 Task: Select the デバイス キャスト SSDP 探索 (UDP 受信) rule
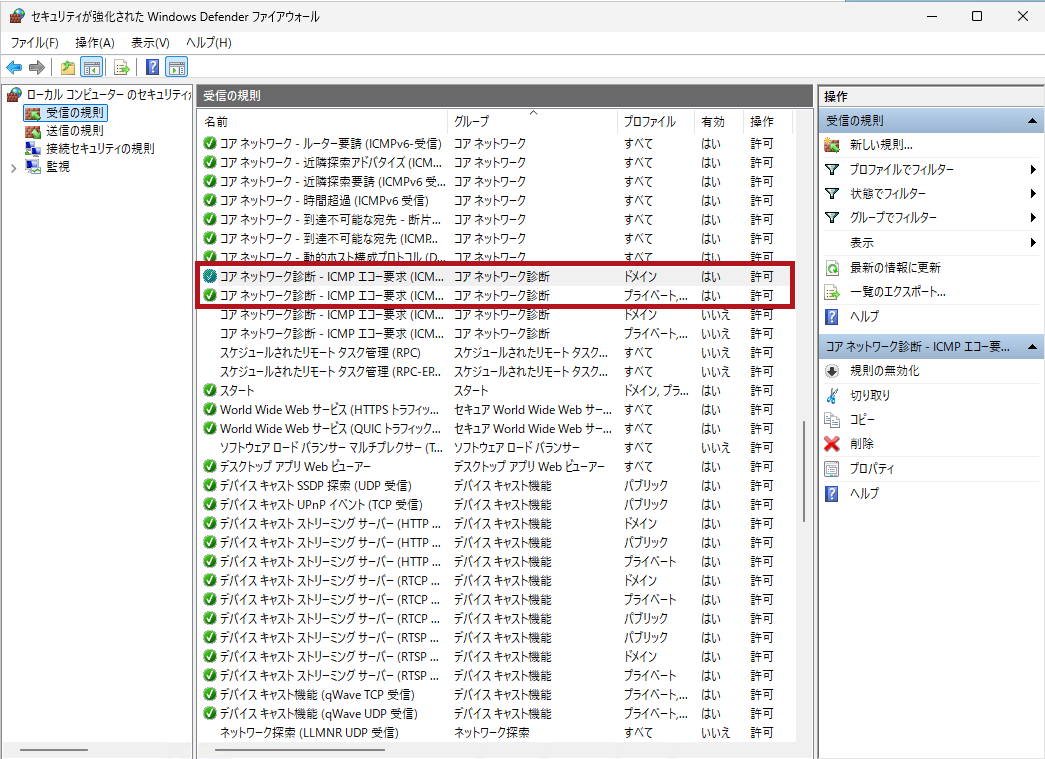pyautogui.click(x=497, y=486)
